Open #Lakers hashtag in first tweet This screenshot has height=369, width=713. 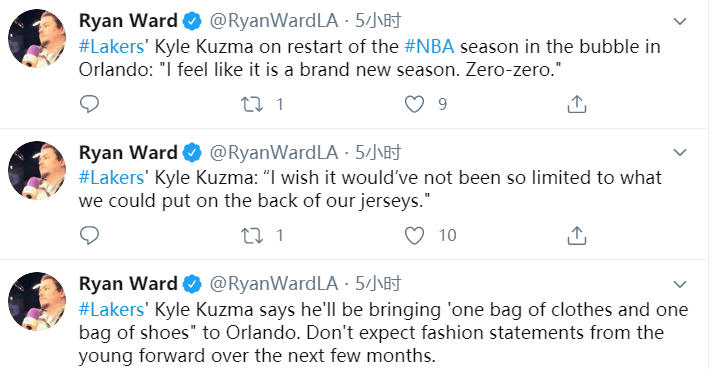tap(111, 47)
